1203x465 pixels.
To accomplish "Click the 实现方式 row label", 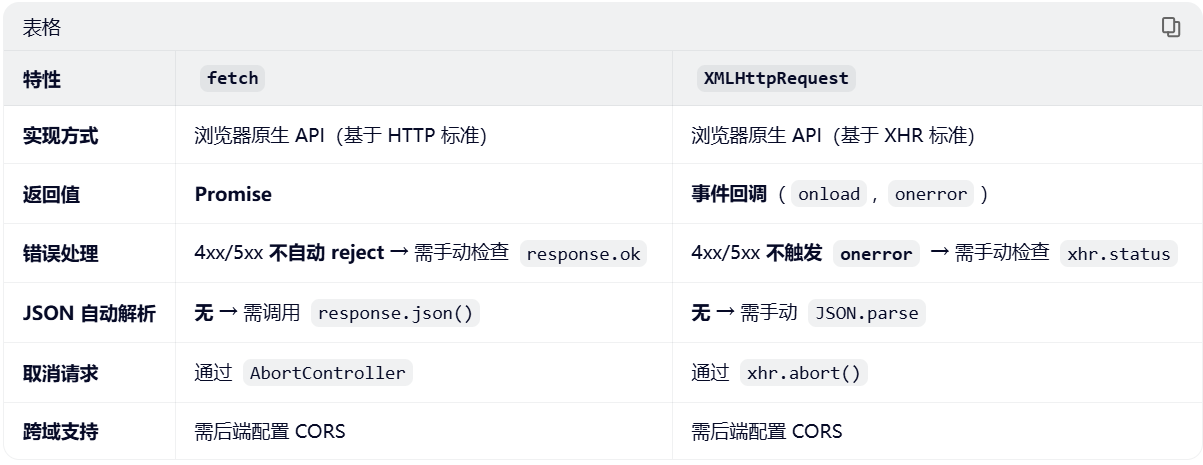I will 61,136.
